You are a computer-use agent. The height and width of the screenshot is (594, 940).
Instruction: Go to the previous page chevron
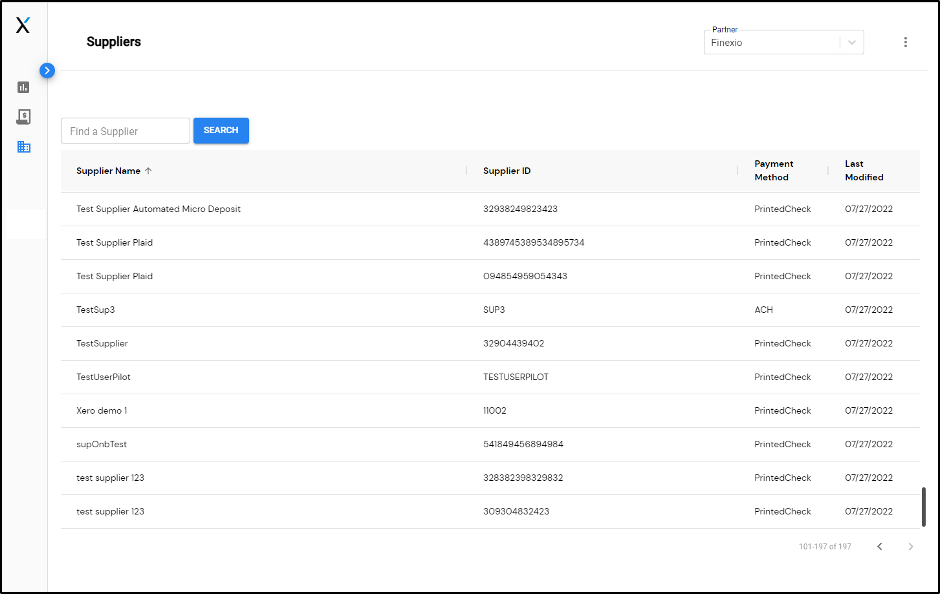(880, 547)
